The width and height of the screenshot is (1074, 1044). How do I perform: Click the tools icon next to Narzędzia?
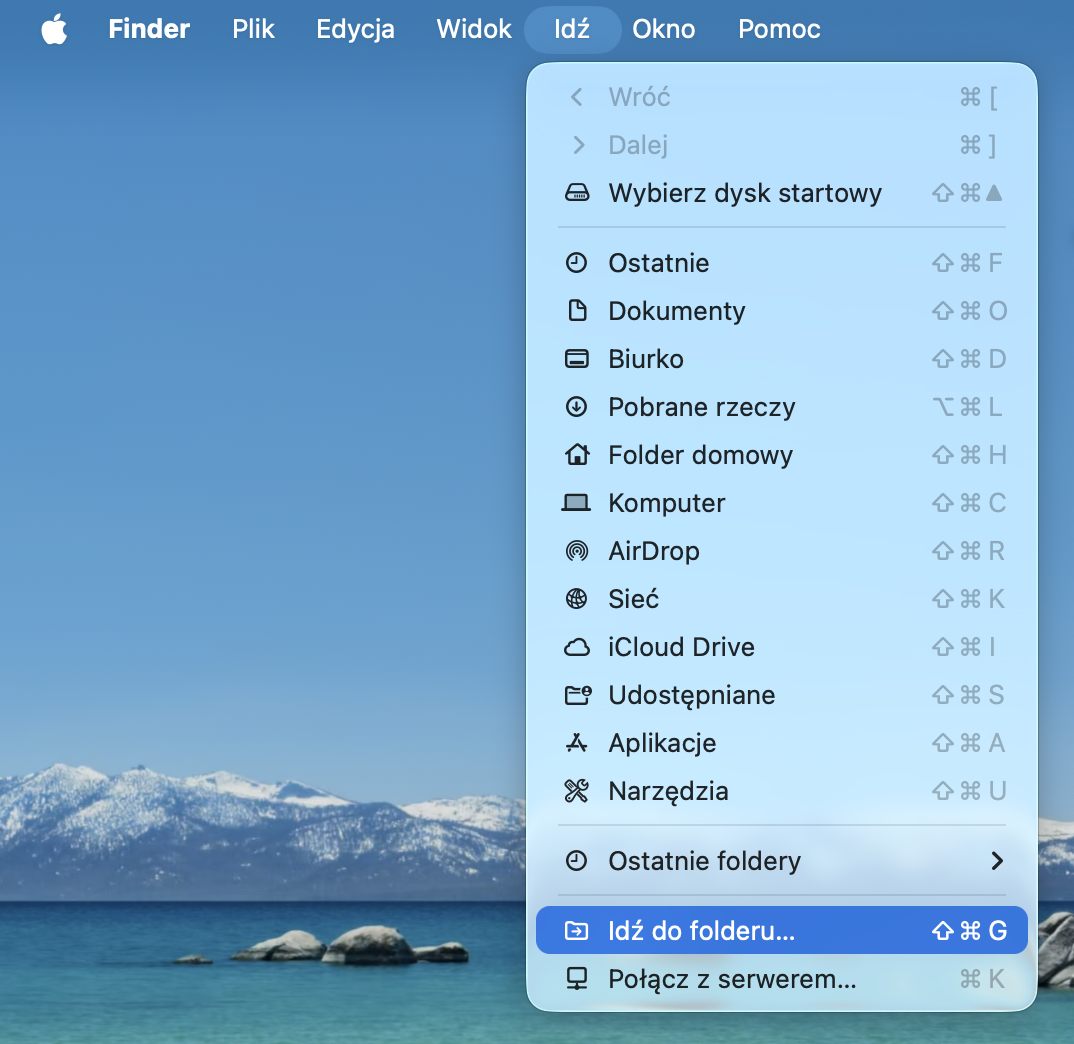(x=577, y=791)
